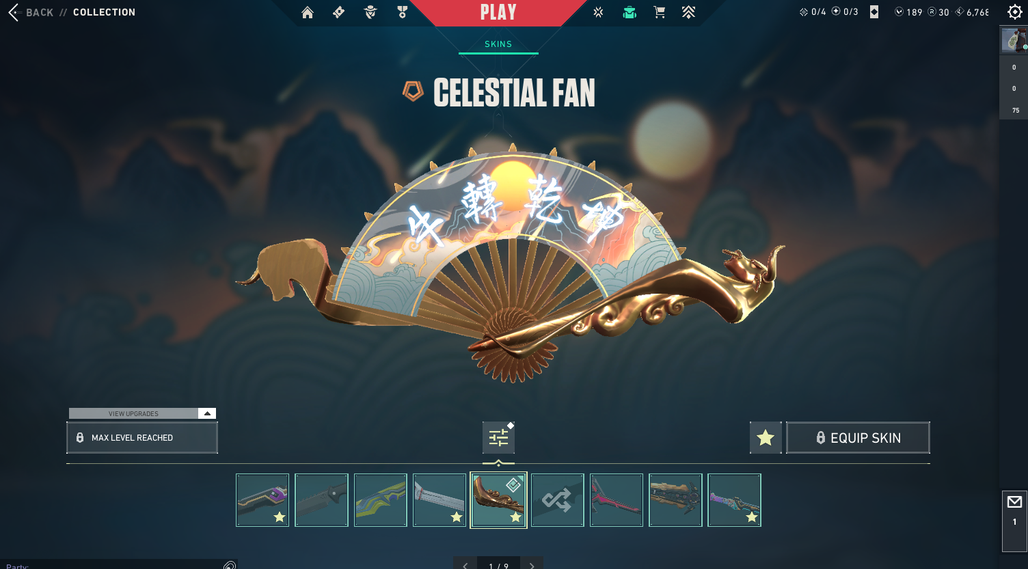
Task: Open the Collection backpack tab
Action: (629, 12)
